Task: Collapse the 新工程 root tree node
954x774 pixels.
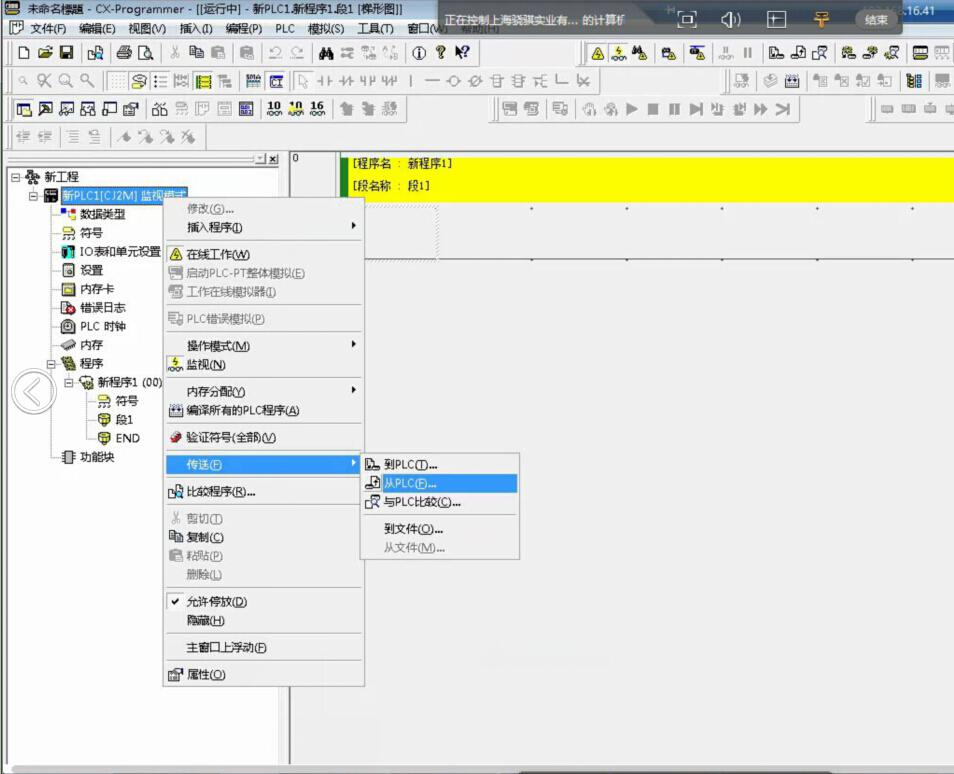Action: point(15,177)
